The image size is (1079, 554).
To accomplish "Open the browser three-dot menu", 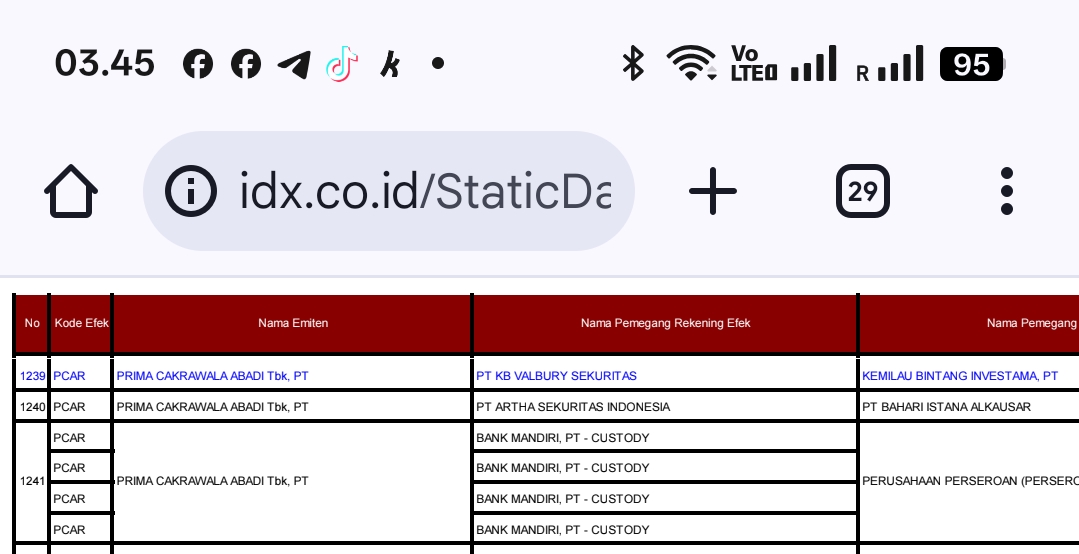I will (1007, 191).
